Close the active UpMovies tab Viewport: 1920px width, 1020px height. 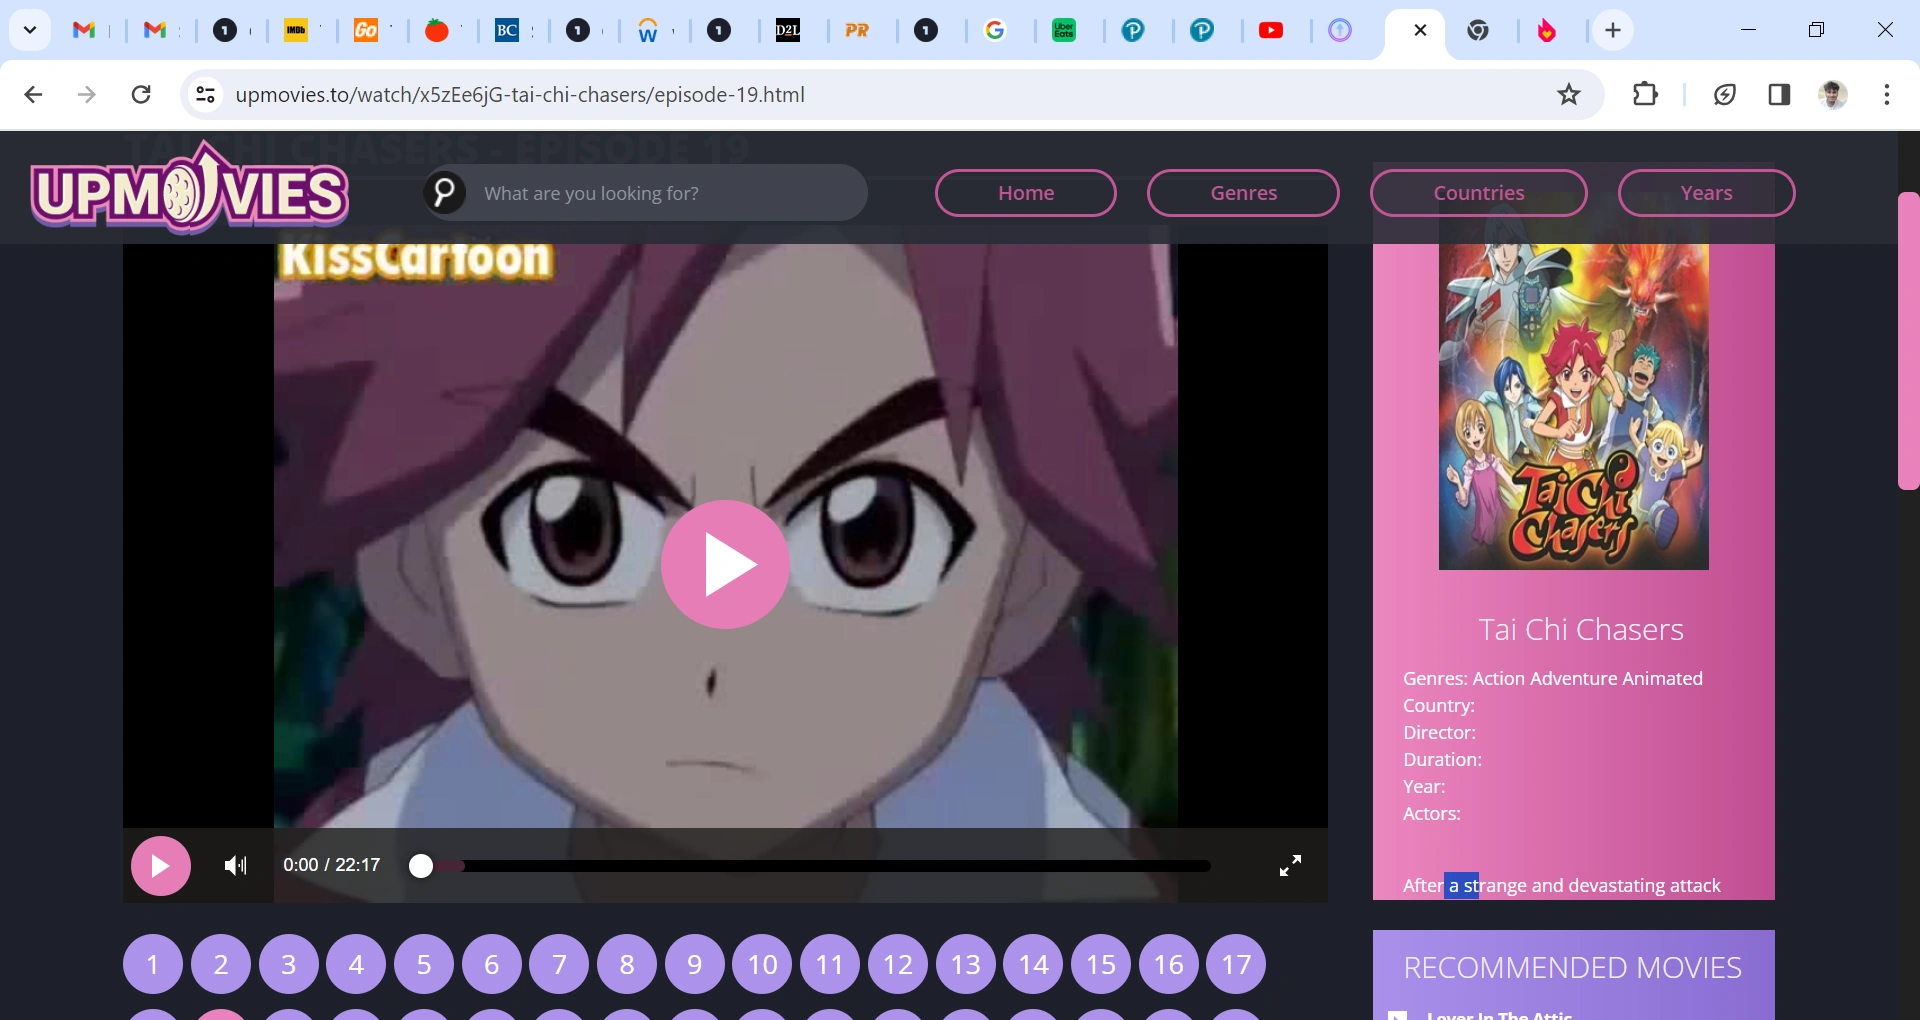click(x=1420, y=30)
